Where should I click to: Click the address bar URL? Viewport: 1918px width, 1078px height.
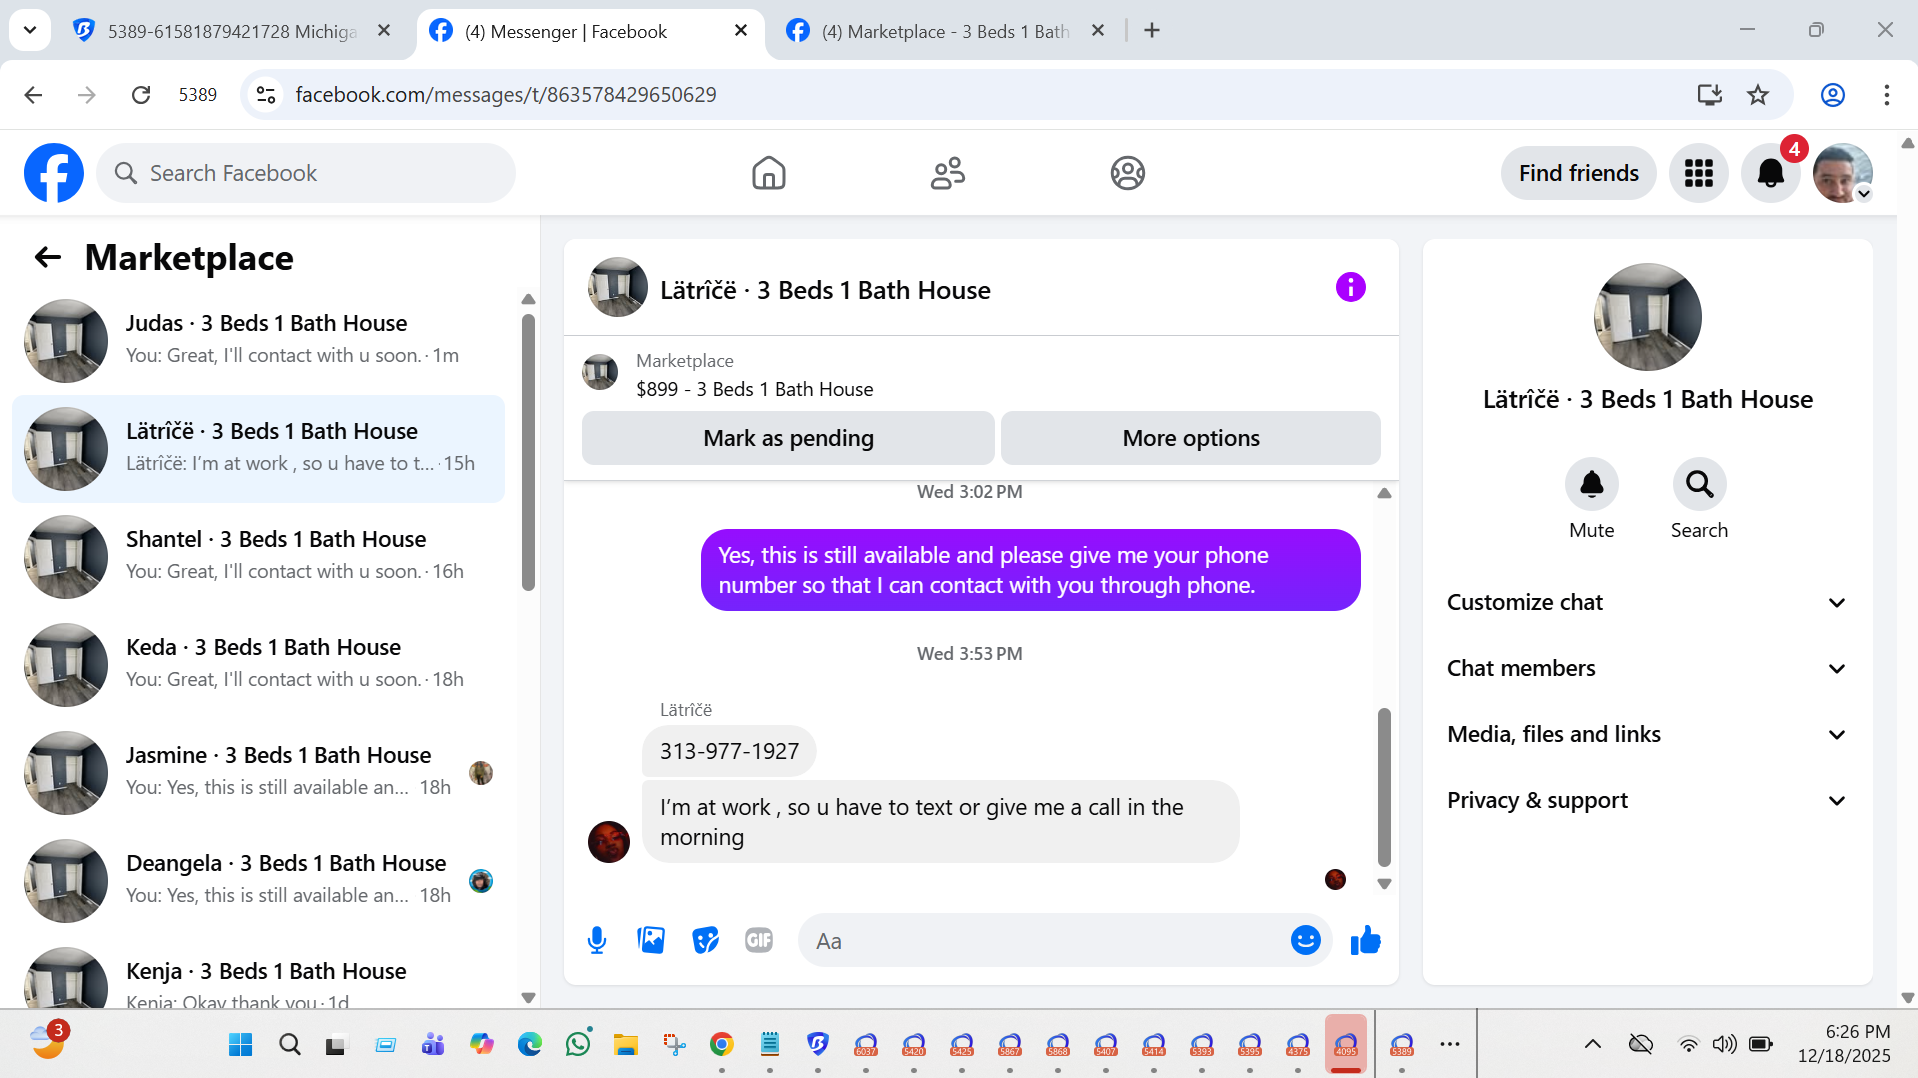[x=506, y=95]
